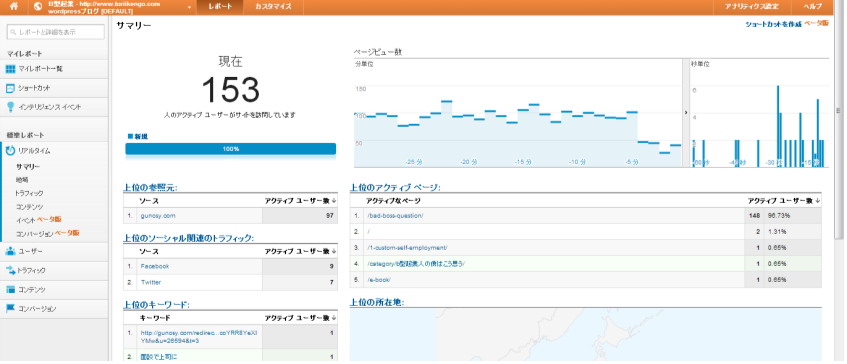
Task: Click the ユーザー people icon
Action: [x=10, y=251]
